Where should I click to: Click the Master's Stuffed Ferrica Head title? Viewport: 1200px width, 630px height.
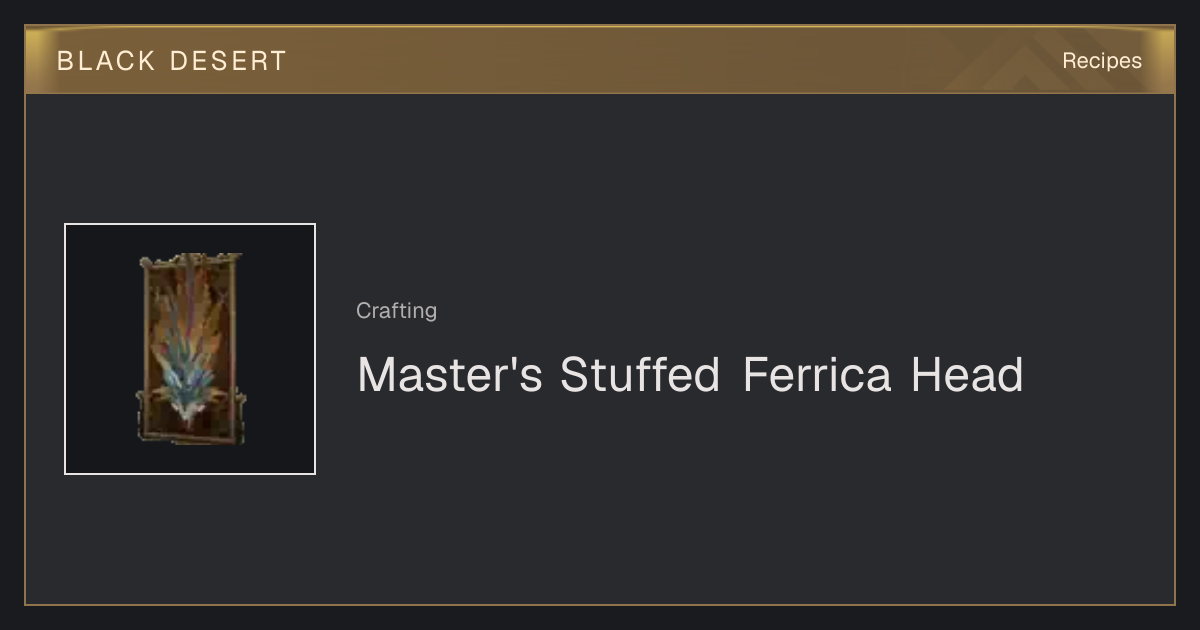click(x=690, y=375)
